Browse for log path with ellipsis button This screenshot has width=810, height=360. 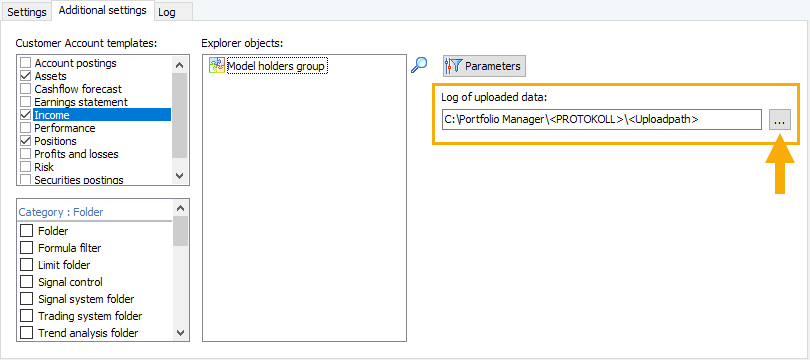(780, 119)
